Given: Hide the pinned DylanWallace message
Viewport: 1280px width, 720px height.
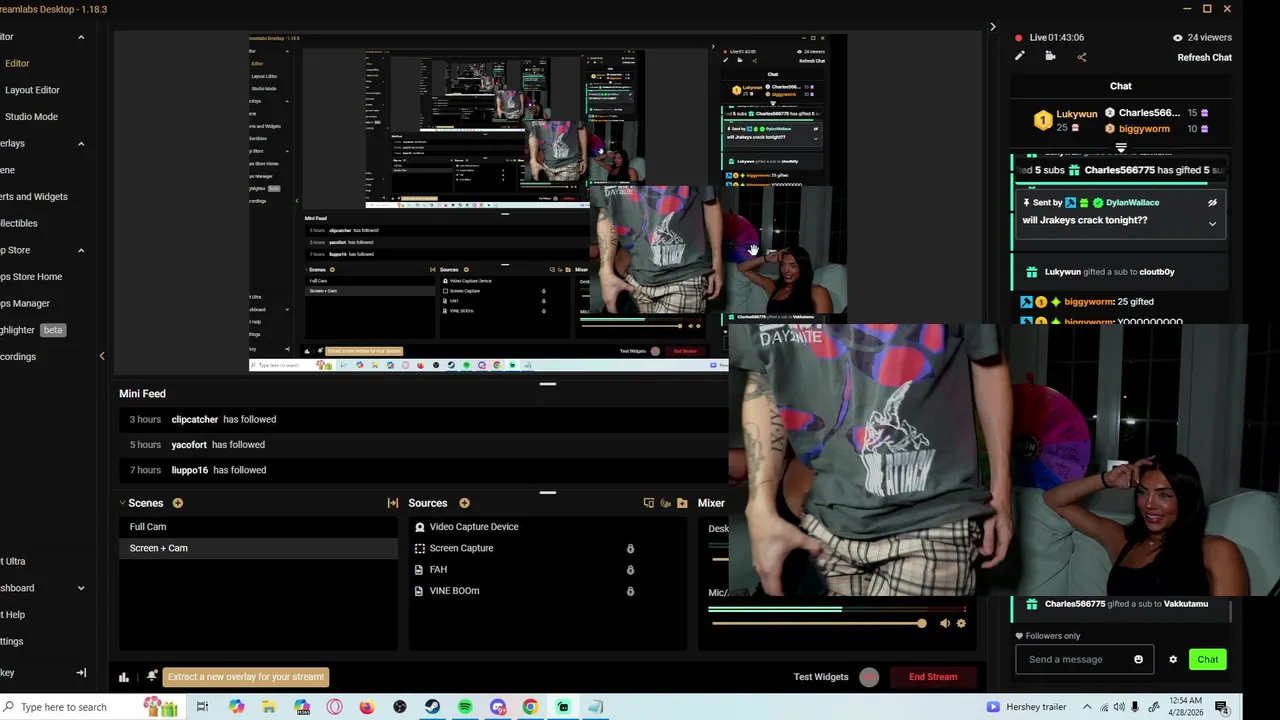Looking at the screenshot, I should tap(1212, 202).
